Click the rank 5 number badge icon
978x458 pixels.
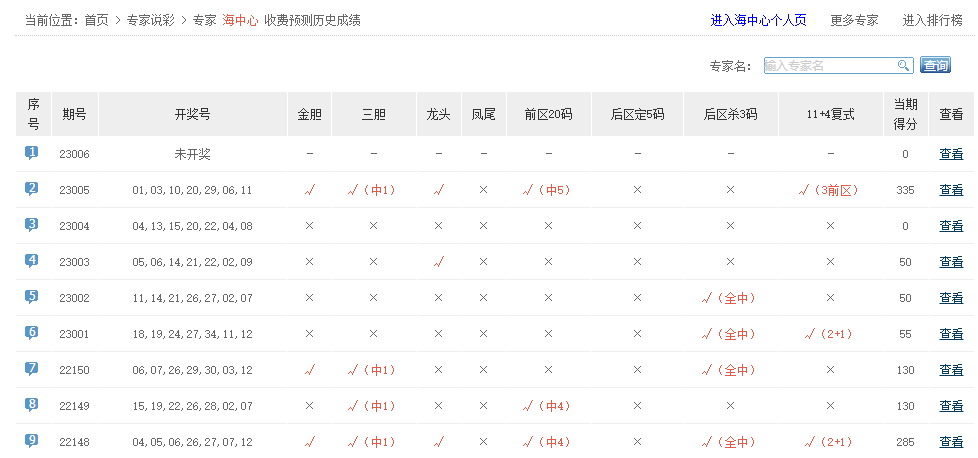click(x=32, y=297)
